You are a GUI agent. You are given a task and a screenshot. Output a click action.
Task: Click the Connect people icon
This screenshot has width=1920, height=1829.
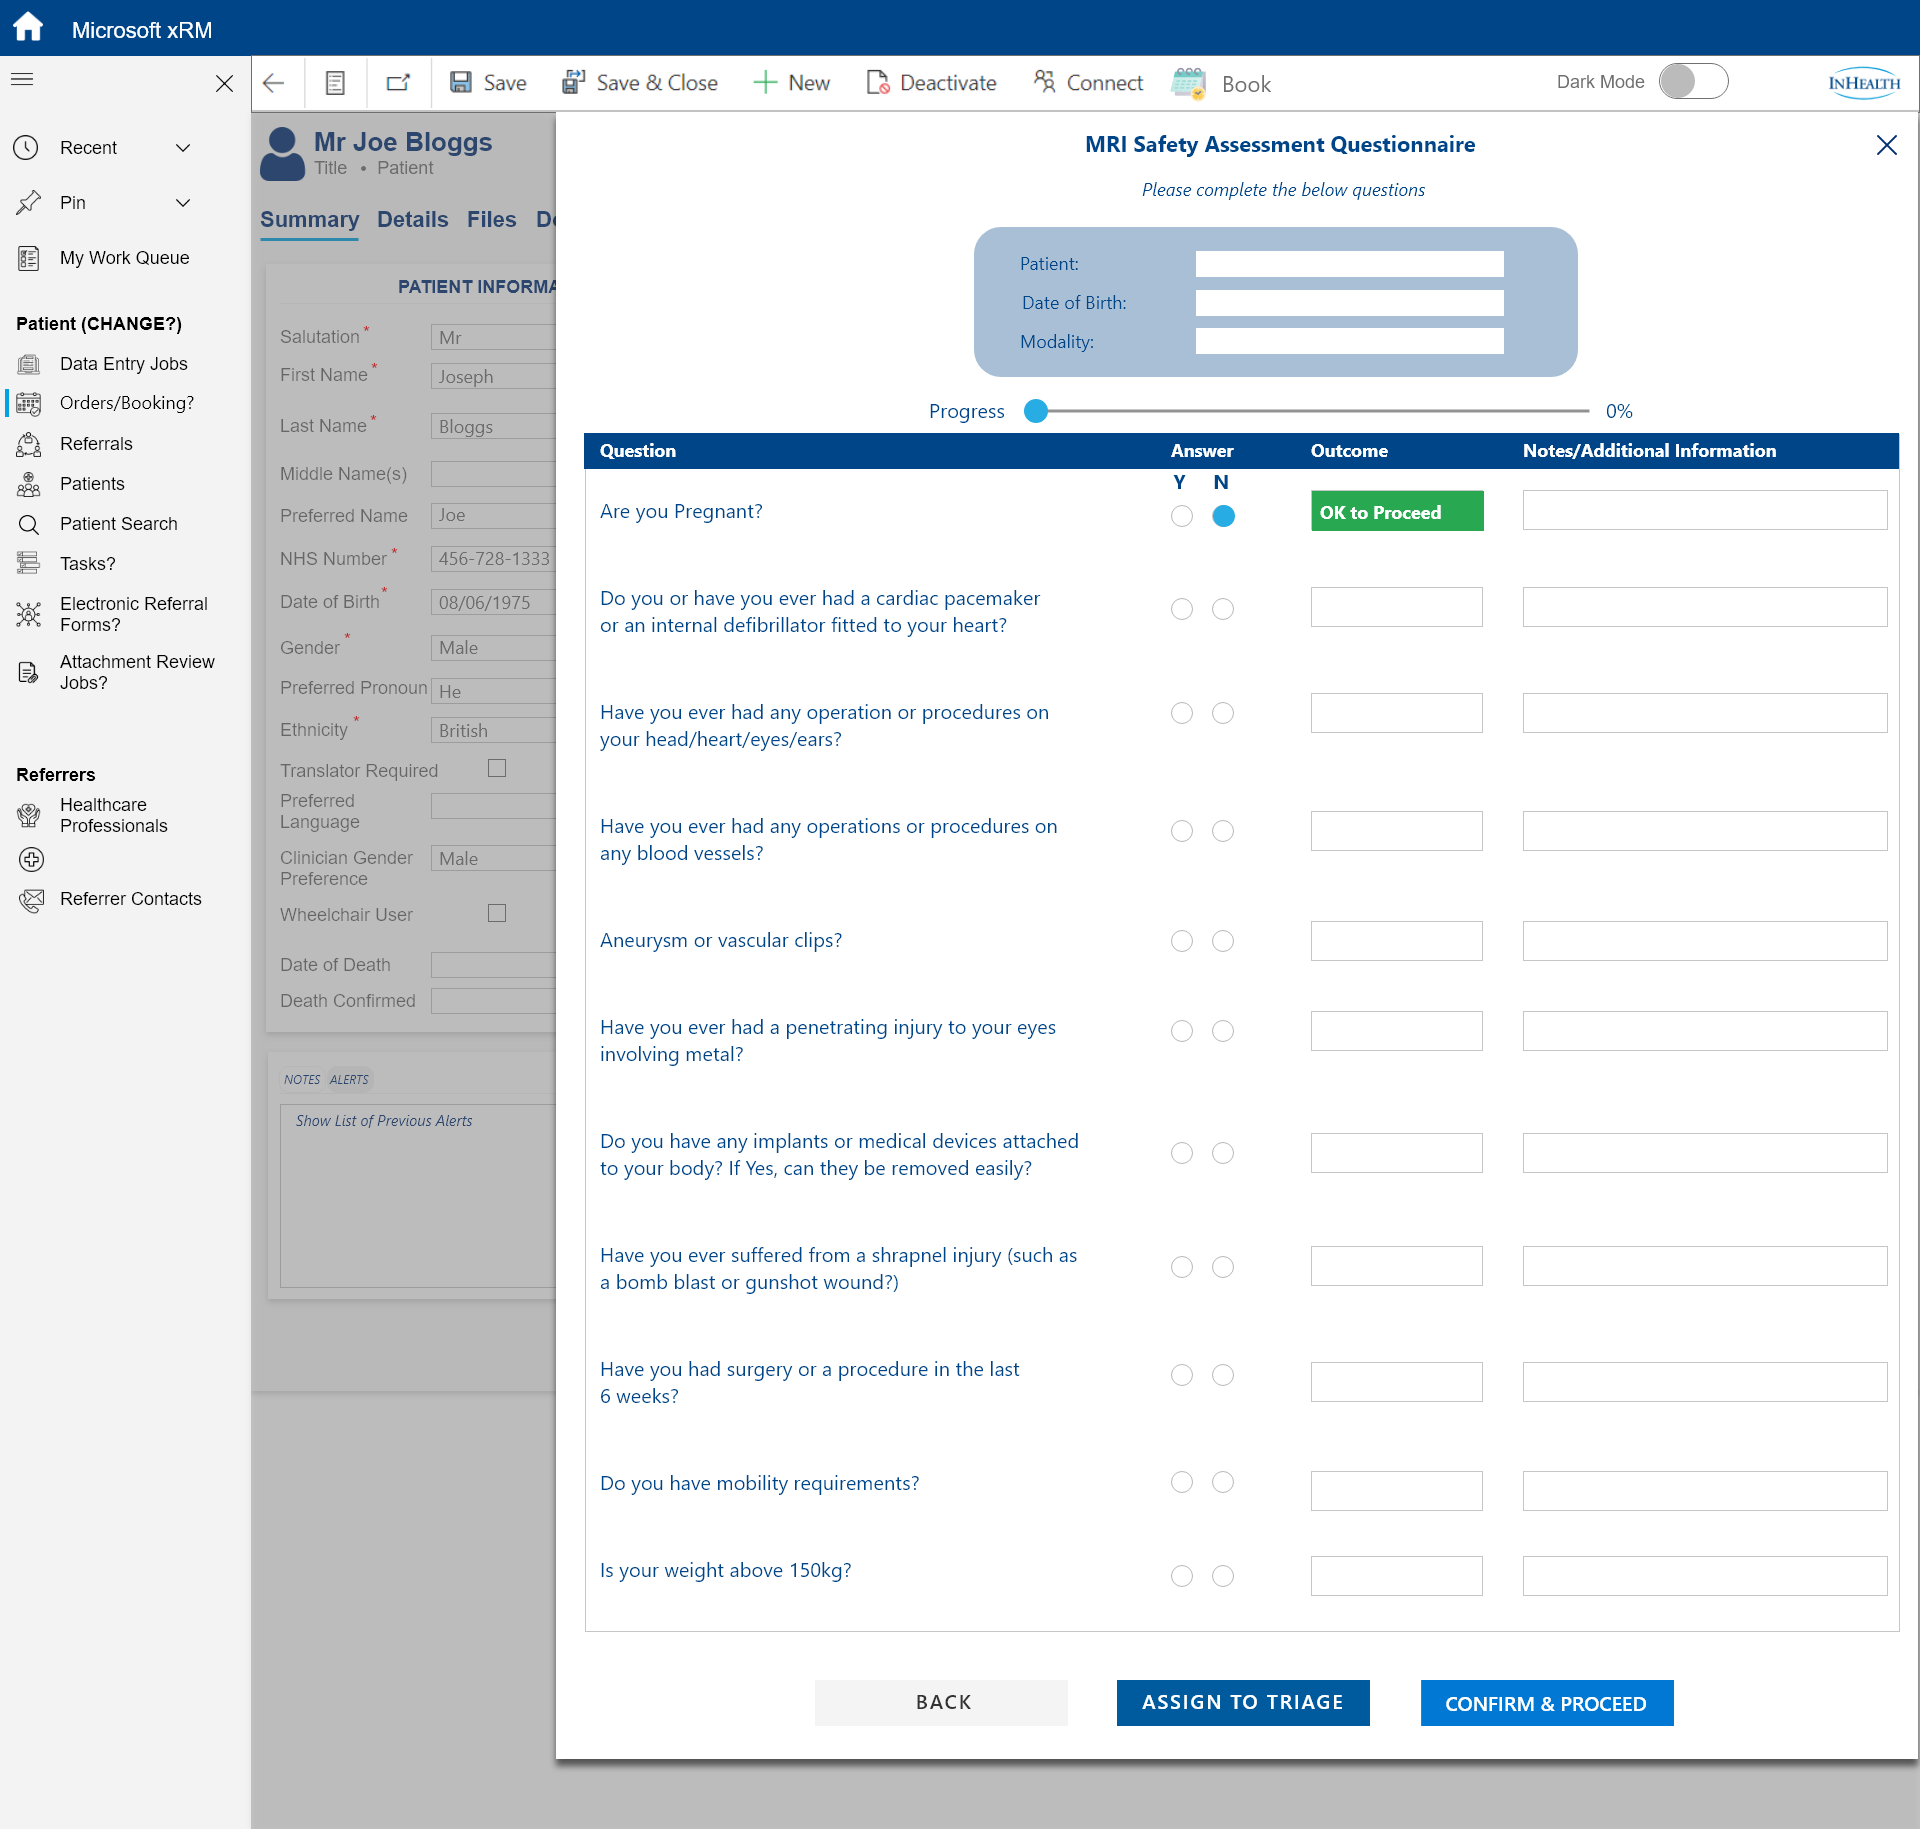(x=1045, y=83)
